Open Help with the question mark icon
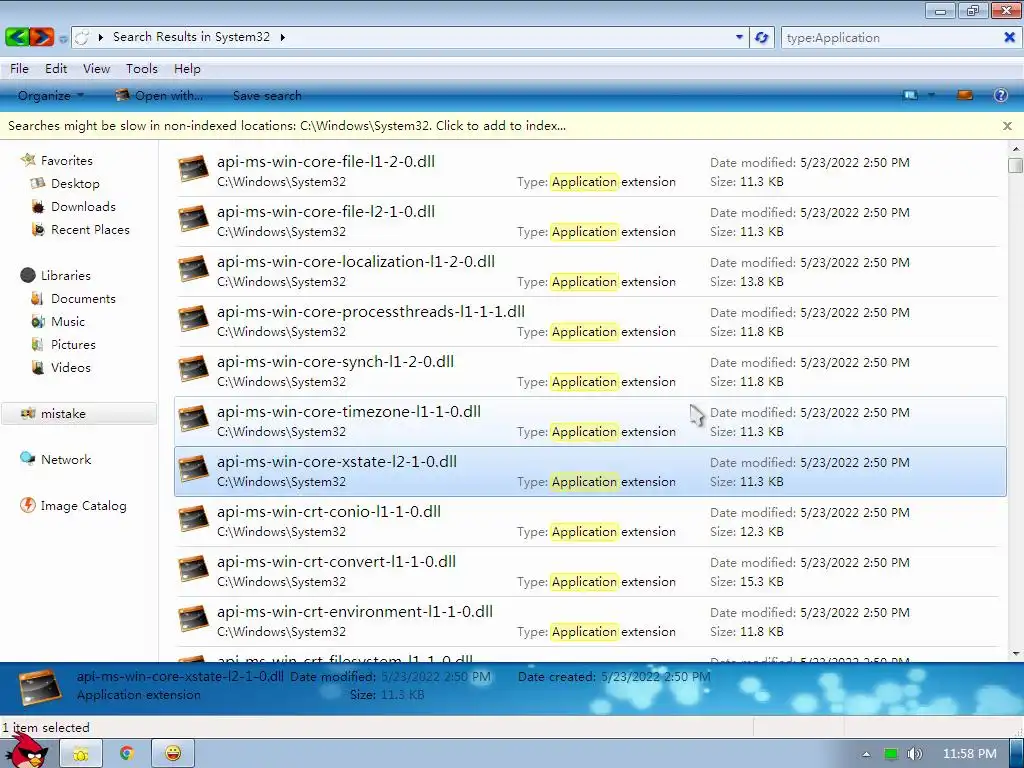 (x=1000, y=95)
